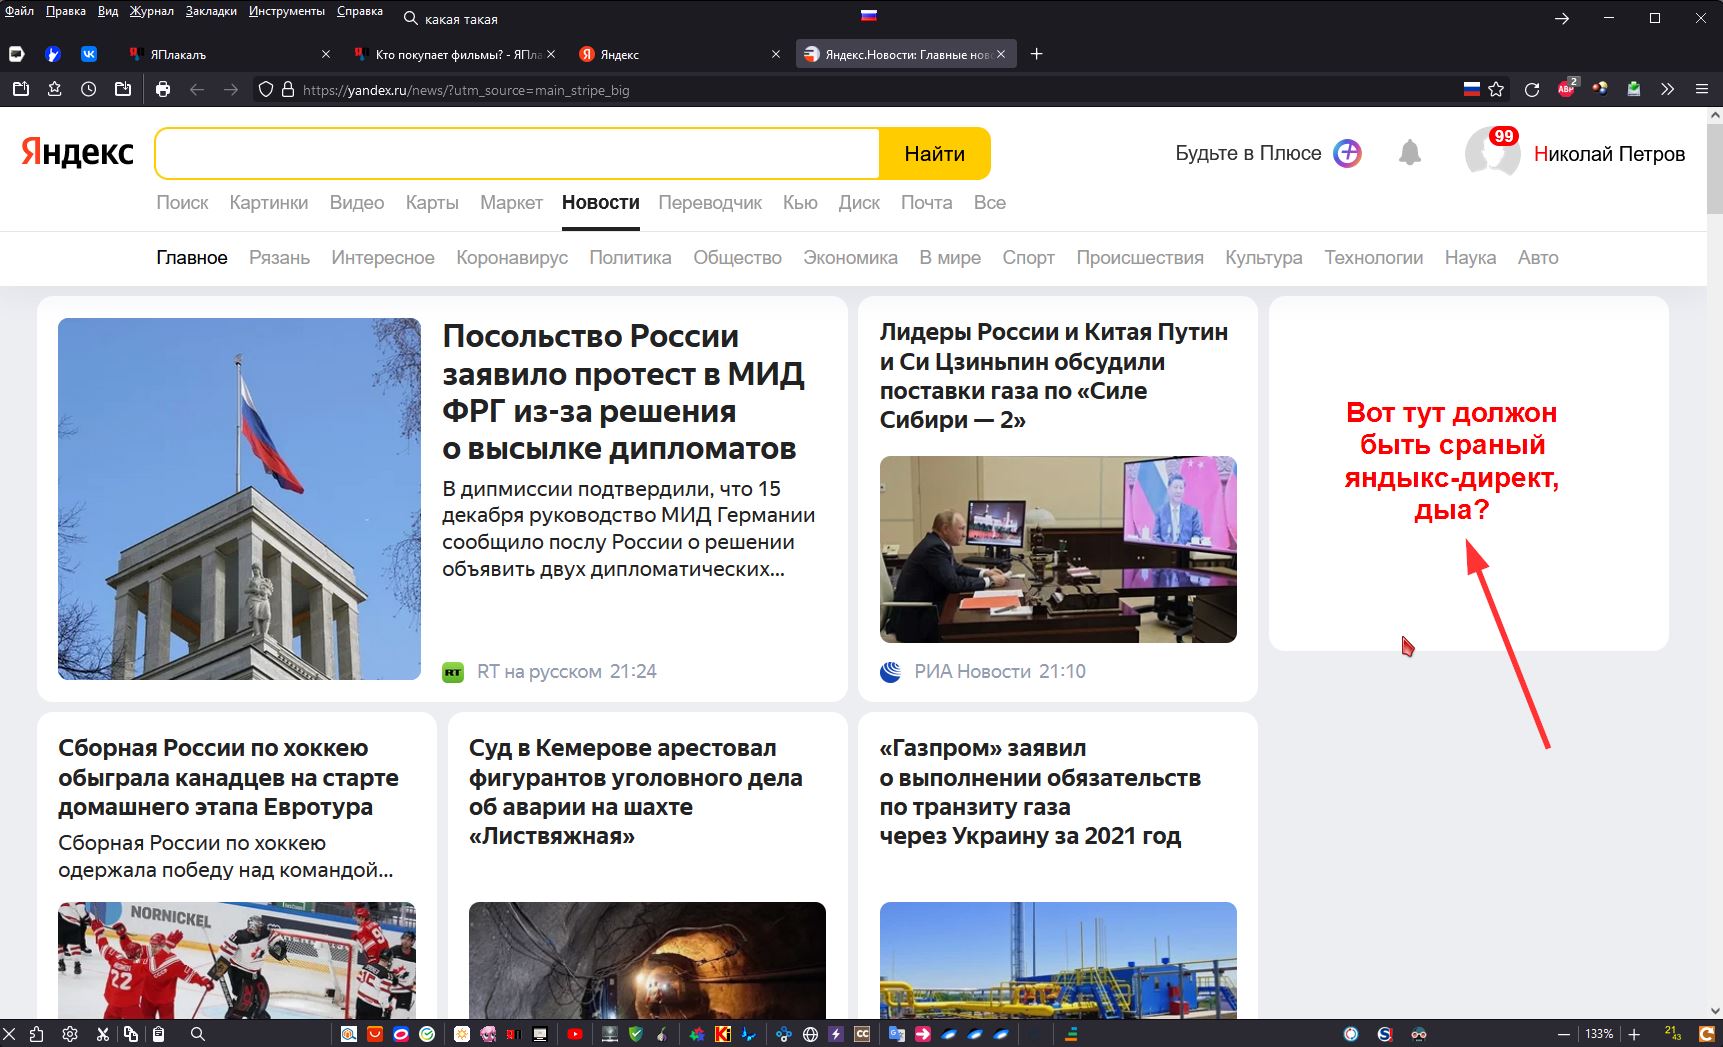Click the shield tracking protection icon
The height and width of the screenshot is (1047, 1723).
[266, 89]
